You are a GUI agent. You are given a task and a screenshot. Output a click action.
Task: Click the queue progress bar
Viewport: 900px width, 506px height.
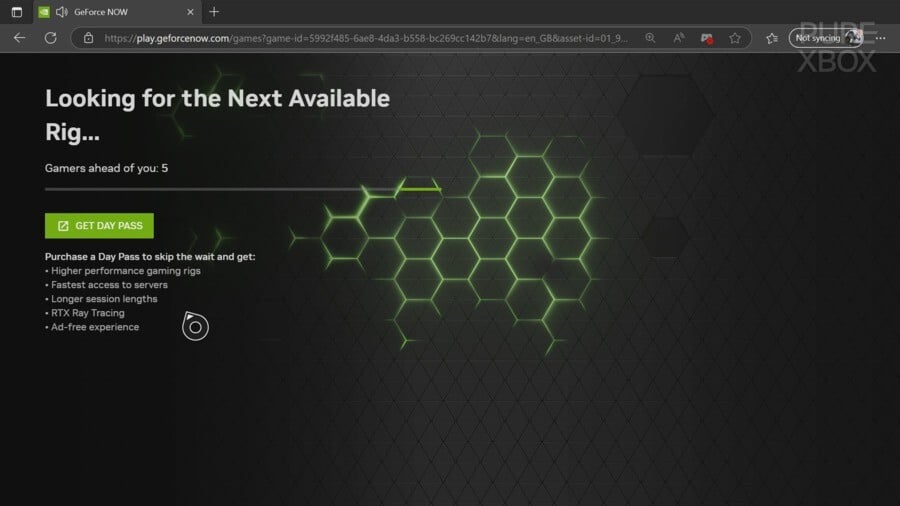(x=243, y=189)
